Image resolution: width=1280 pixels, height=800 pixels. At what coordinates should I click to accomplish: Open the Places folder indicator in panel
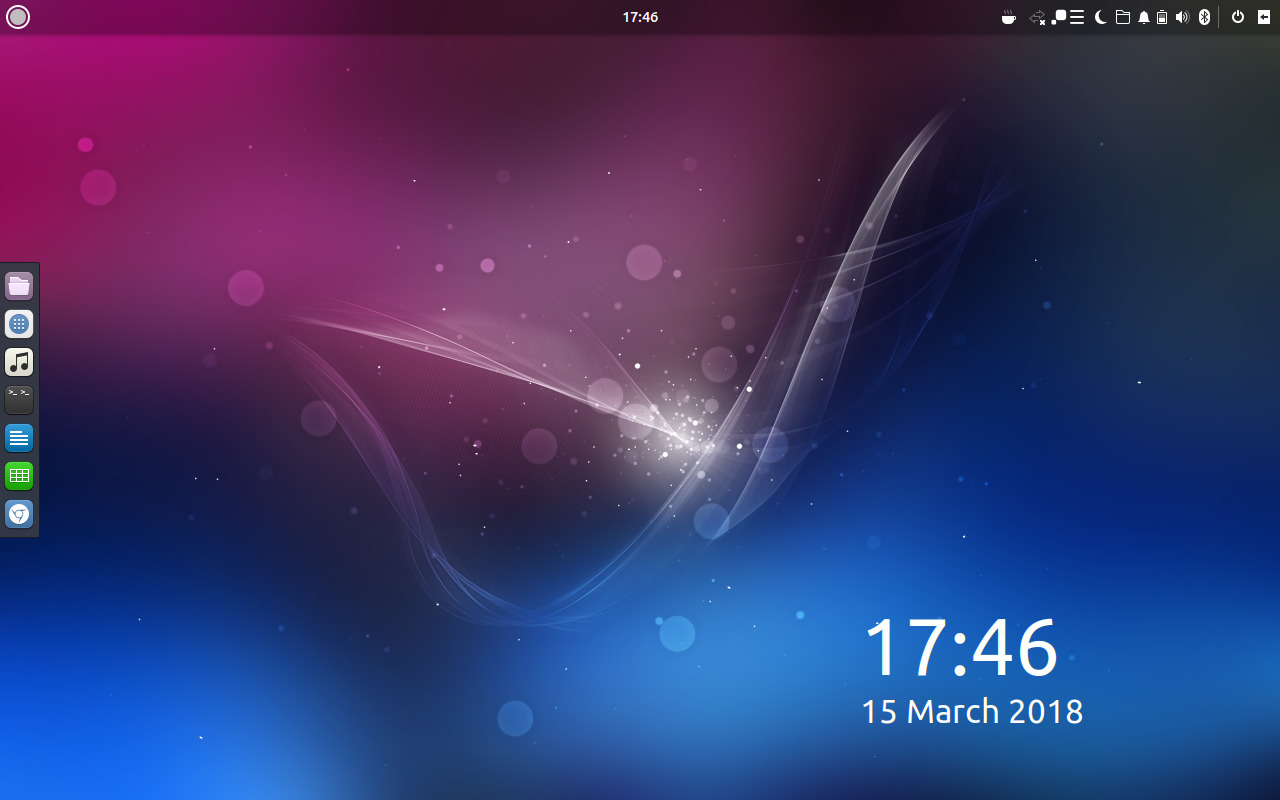click(x=1123, y=17)
